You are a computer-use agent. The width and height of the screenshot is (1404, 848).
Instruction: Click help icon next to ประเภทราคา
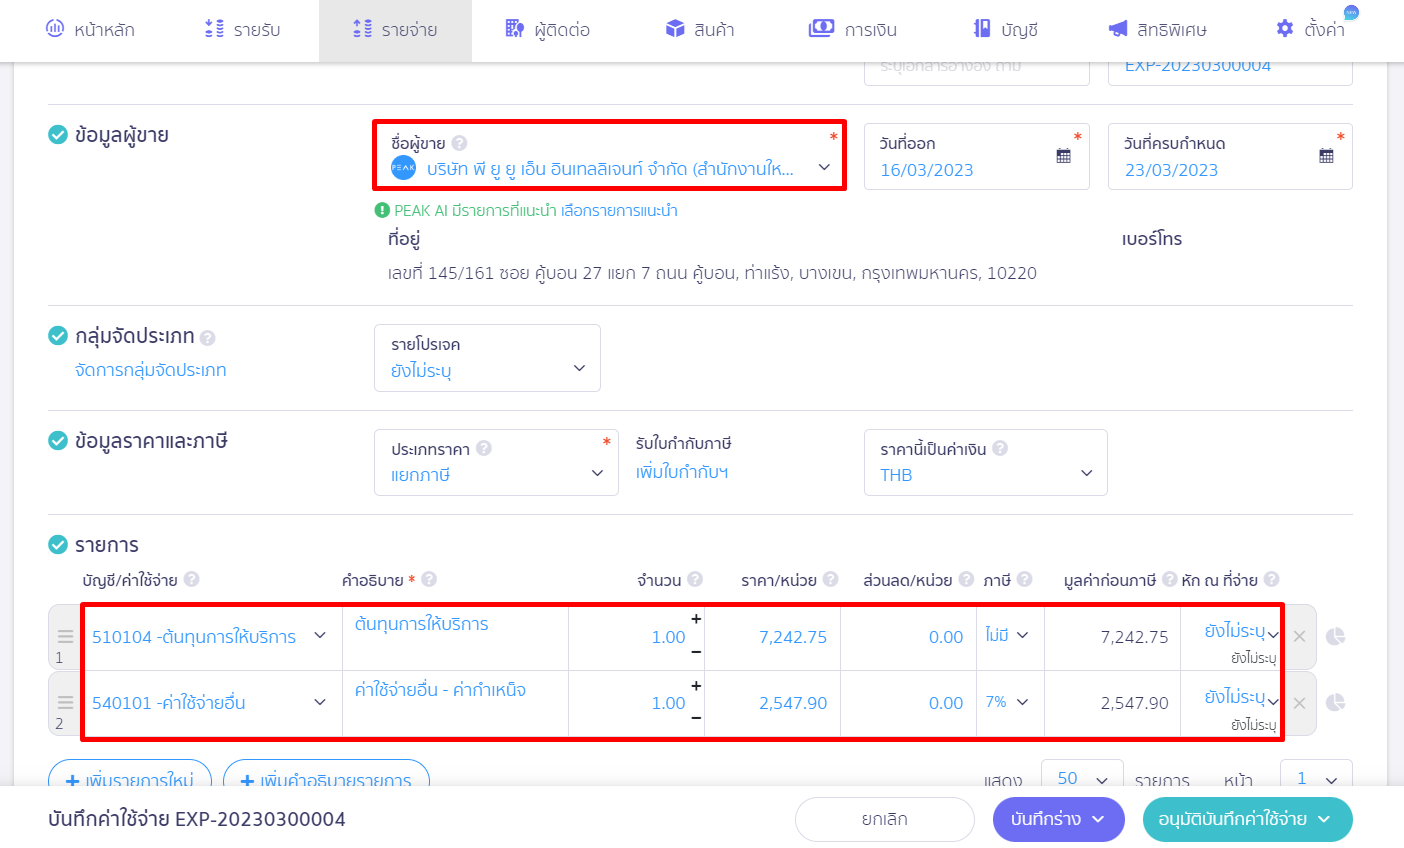pos(484,448)
